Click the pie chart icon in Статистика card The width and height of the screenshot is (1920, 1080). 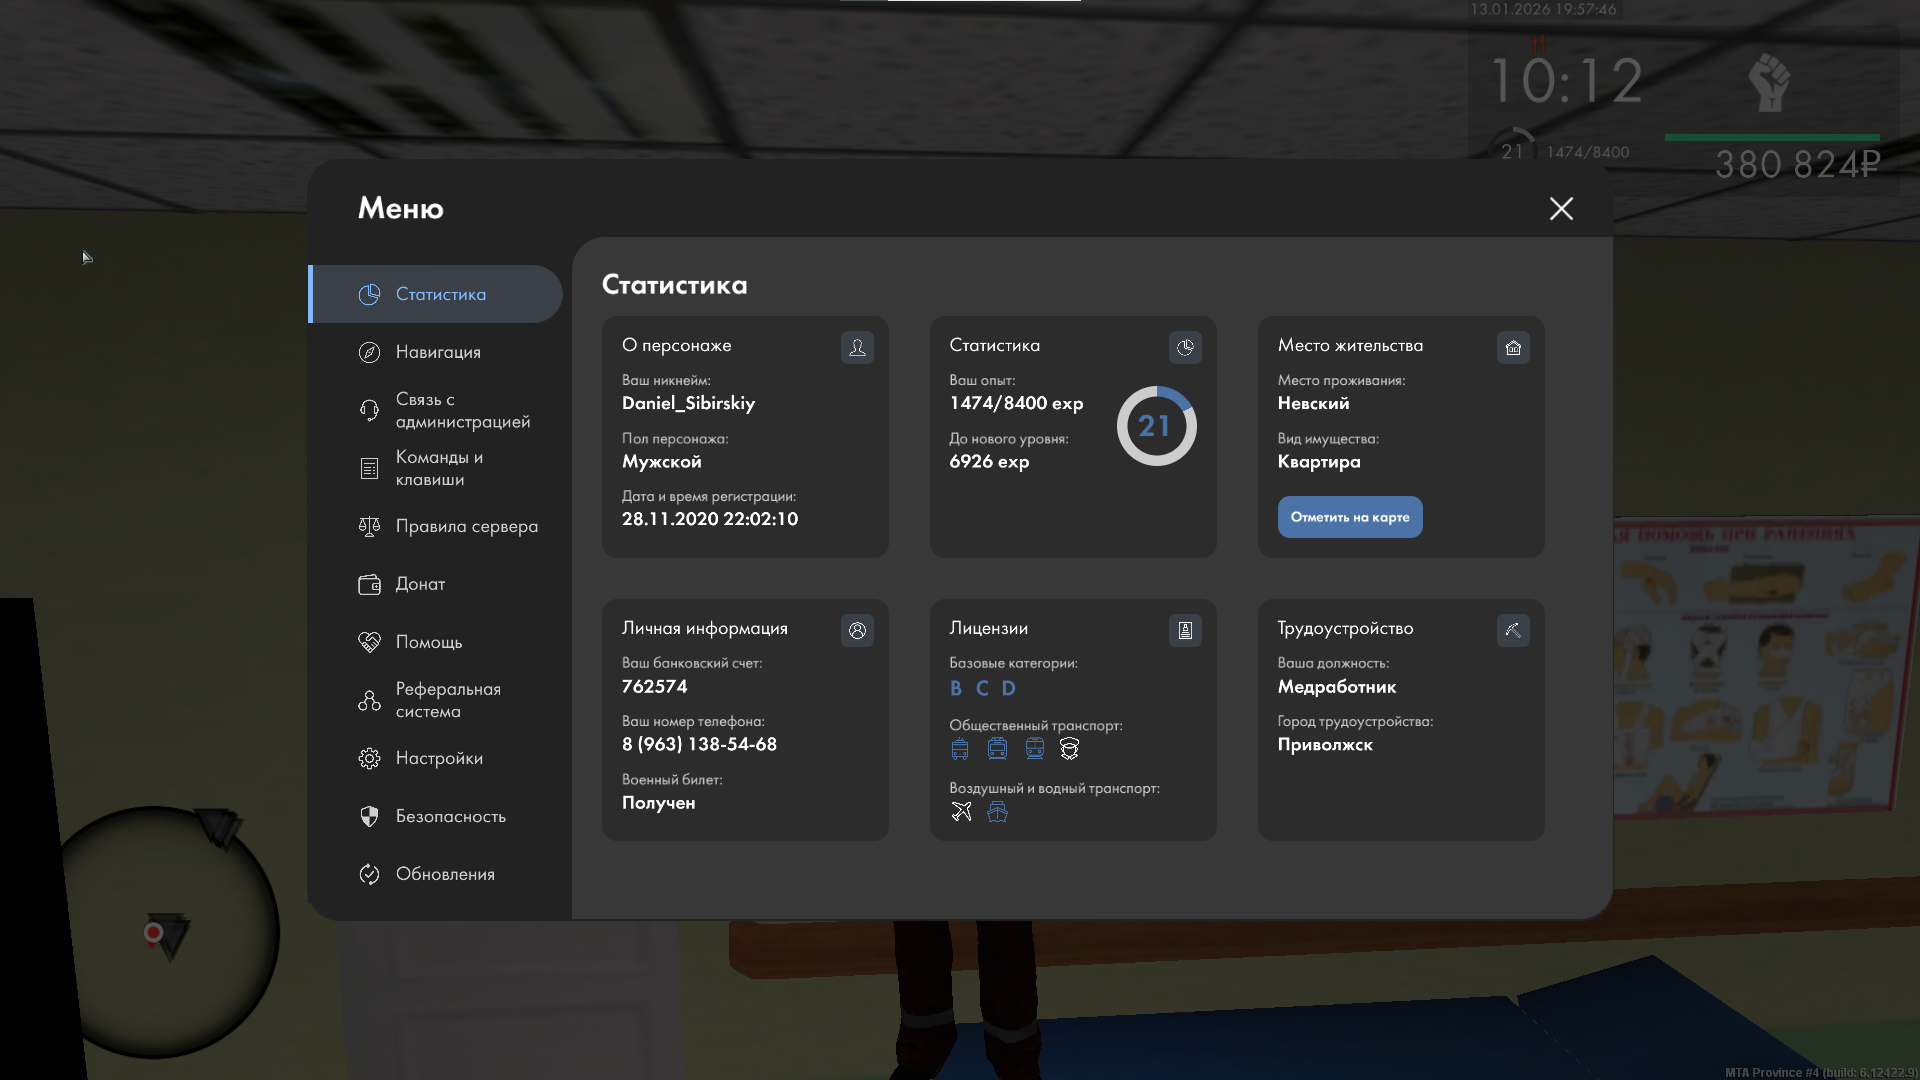click(x=1185, y=347)
